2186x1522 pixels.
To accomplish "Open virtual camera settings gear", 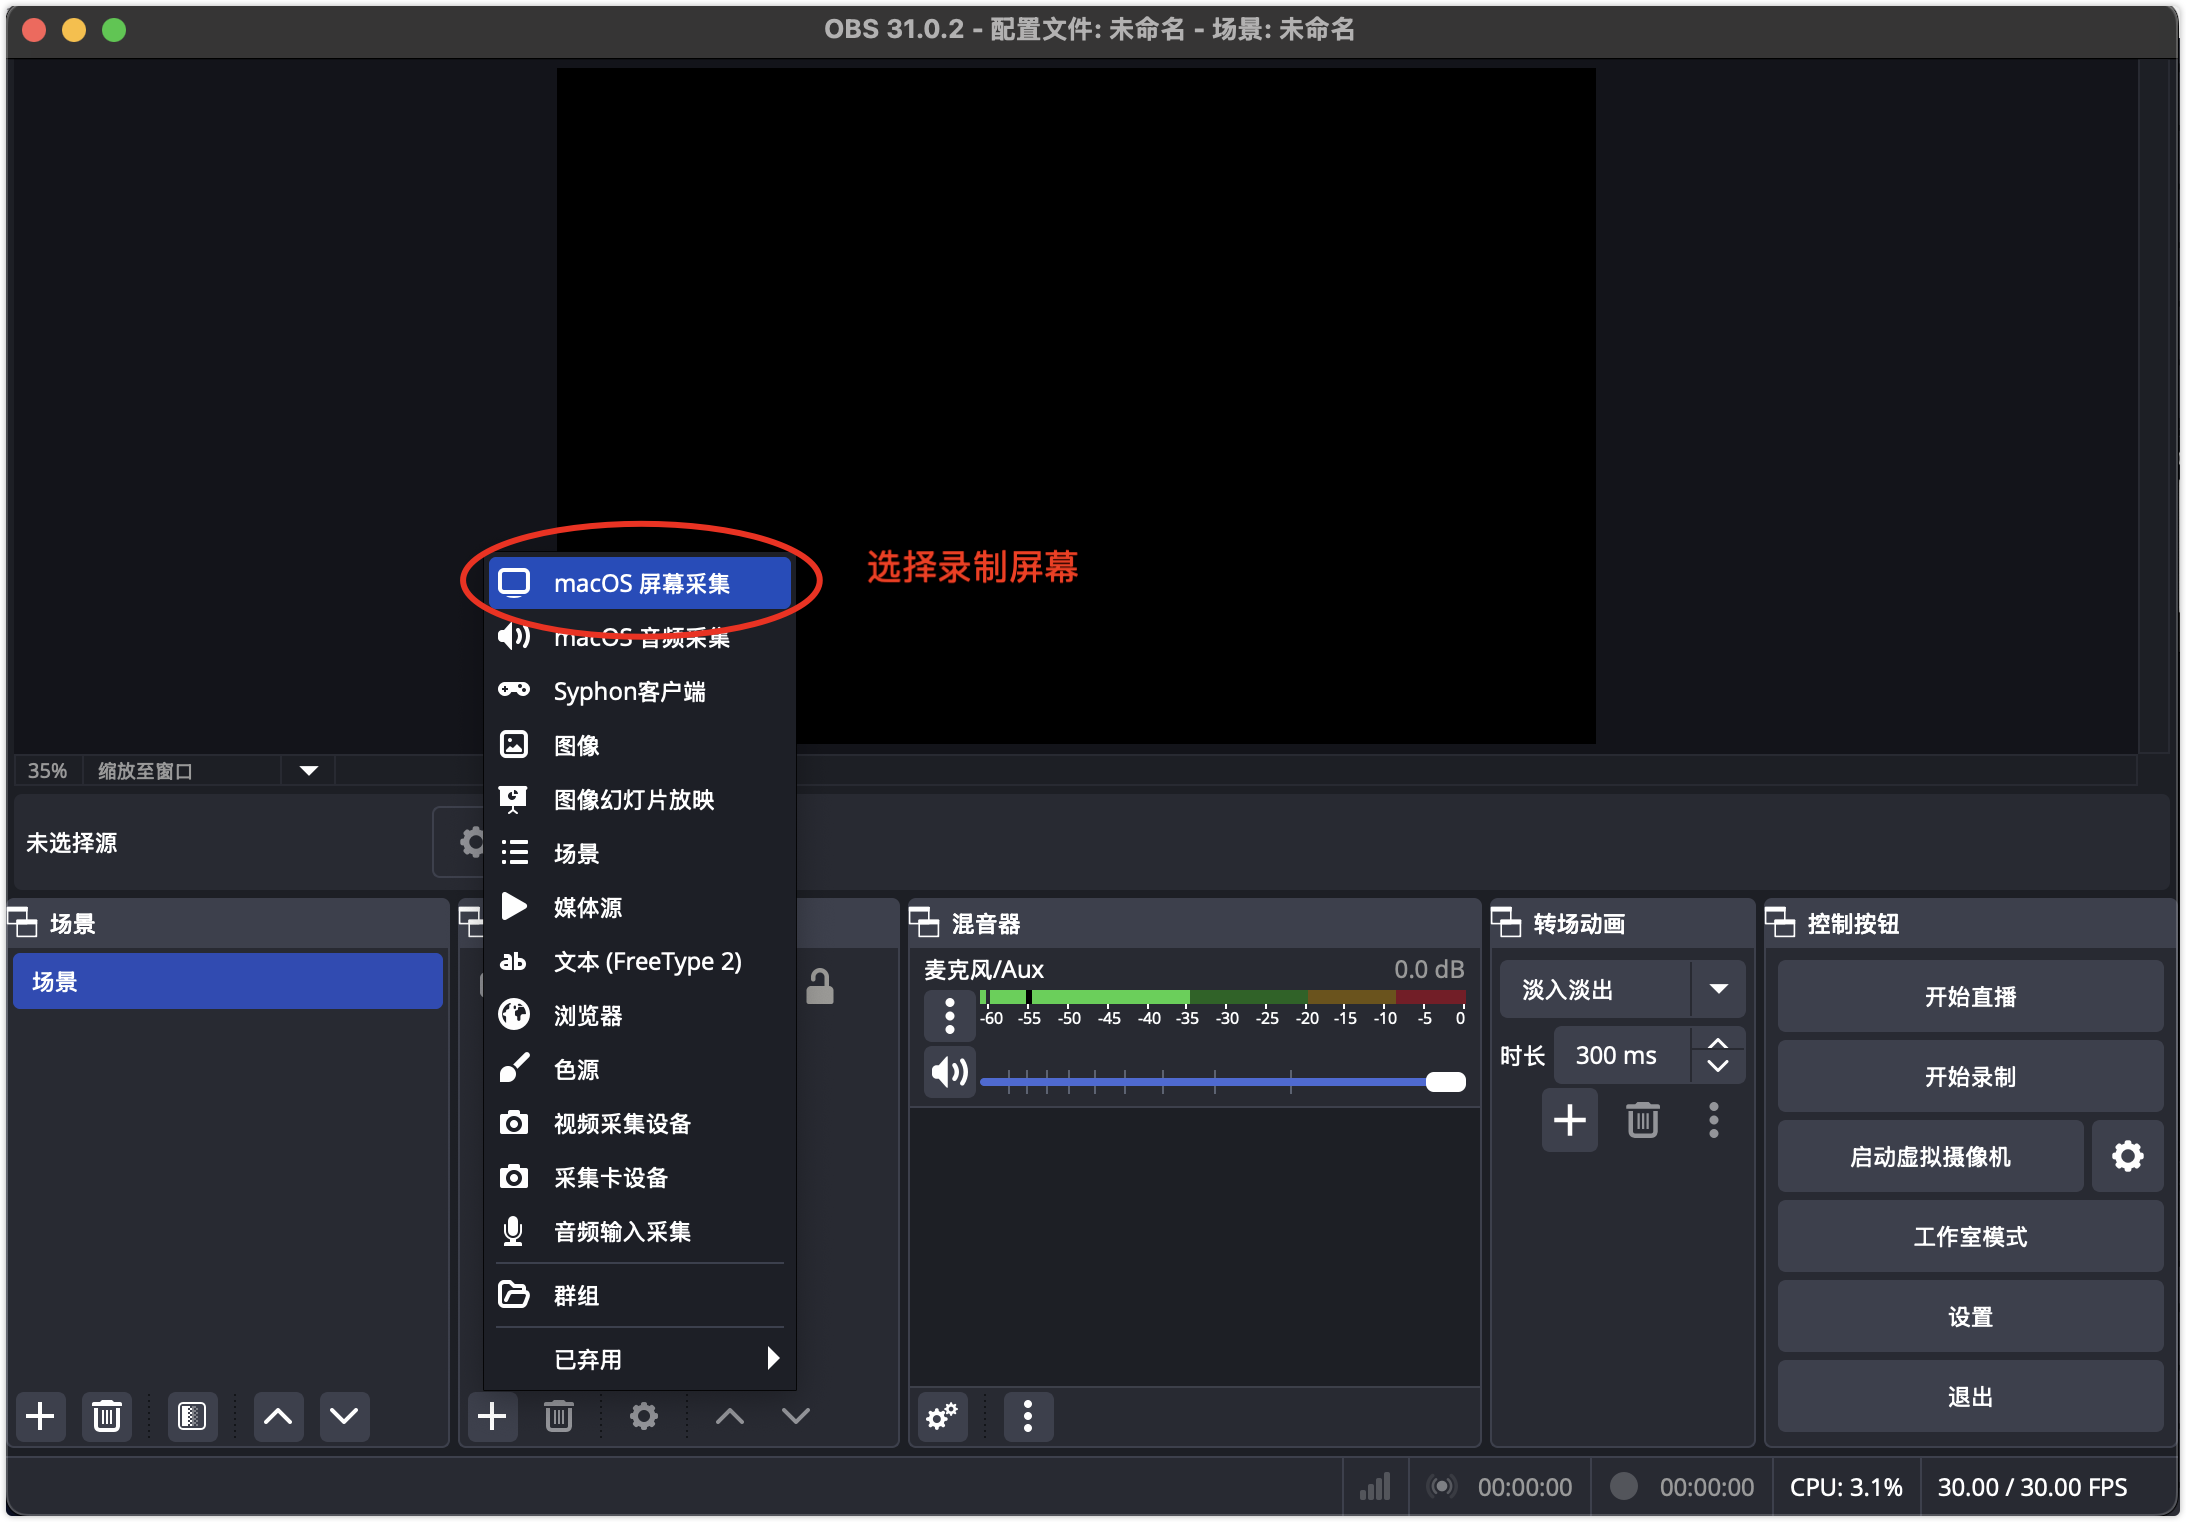I will (x=2127, y=1156).
